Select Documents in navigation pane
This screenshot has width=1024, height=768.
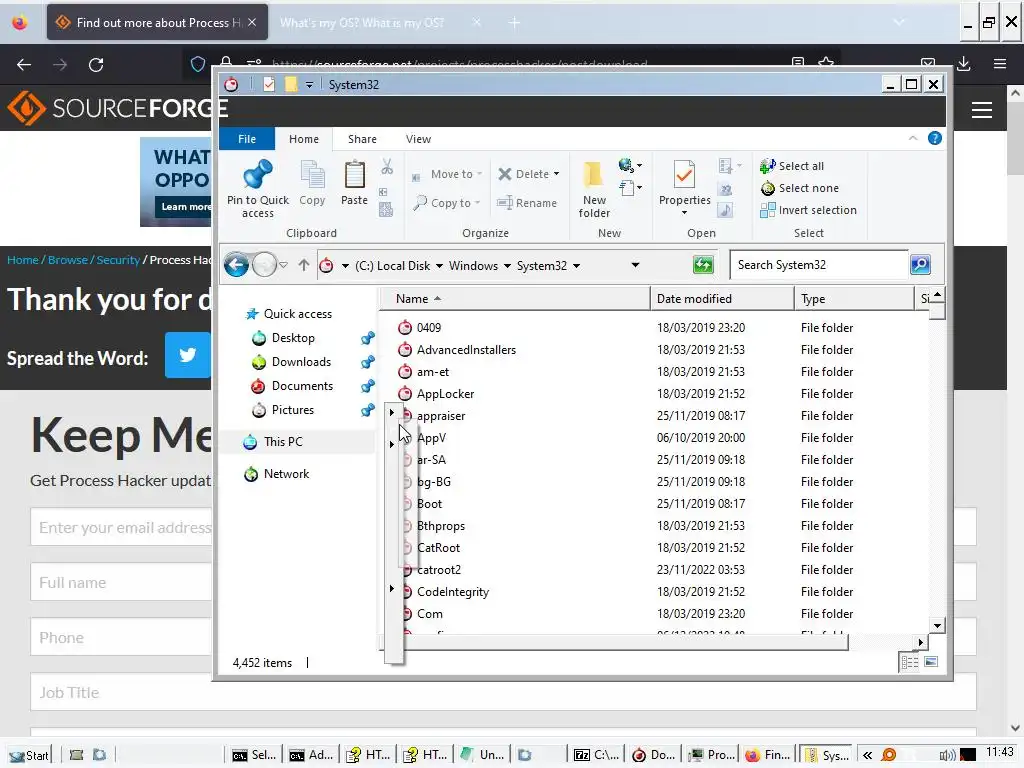(302, 386)
